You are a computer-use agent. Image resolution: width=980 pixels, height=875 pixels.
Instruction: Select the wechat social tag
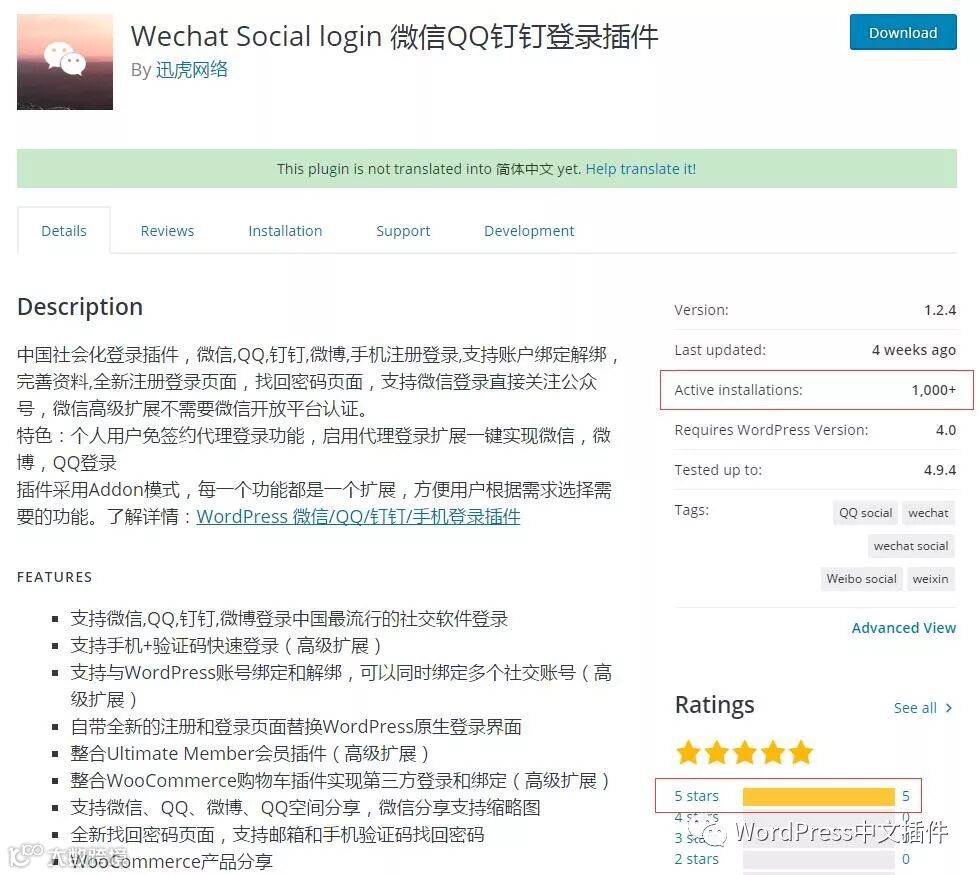pos(911,546)
